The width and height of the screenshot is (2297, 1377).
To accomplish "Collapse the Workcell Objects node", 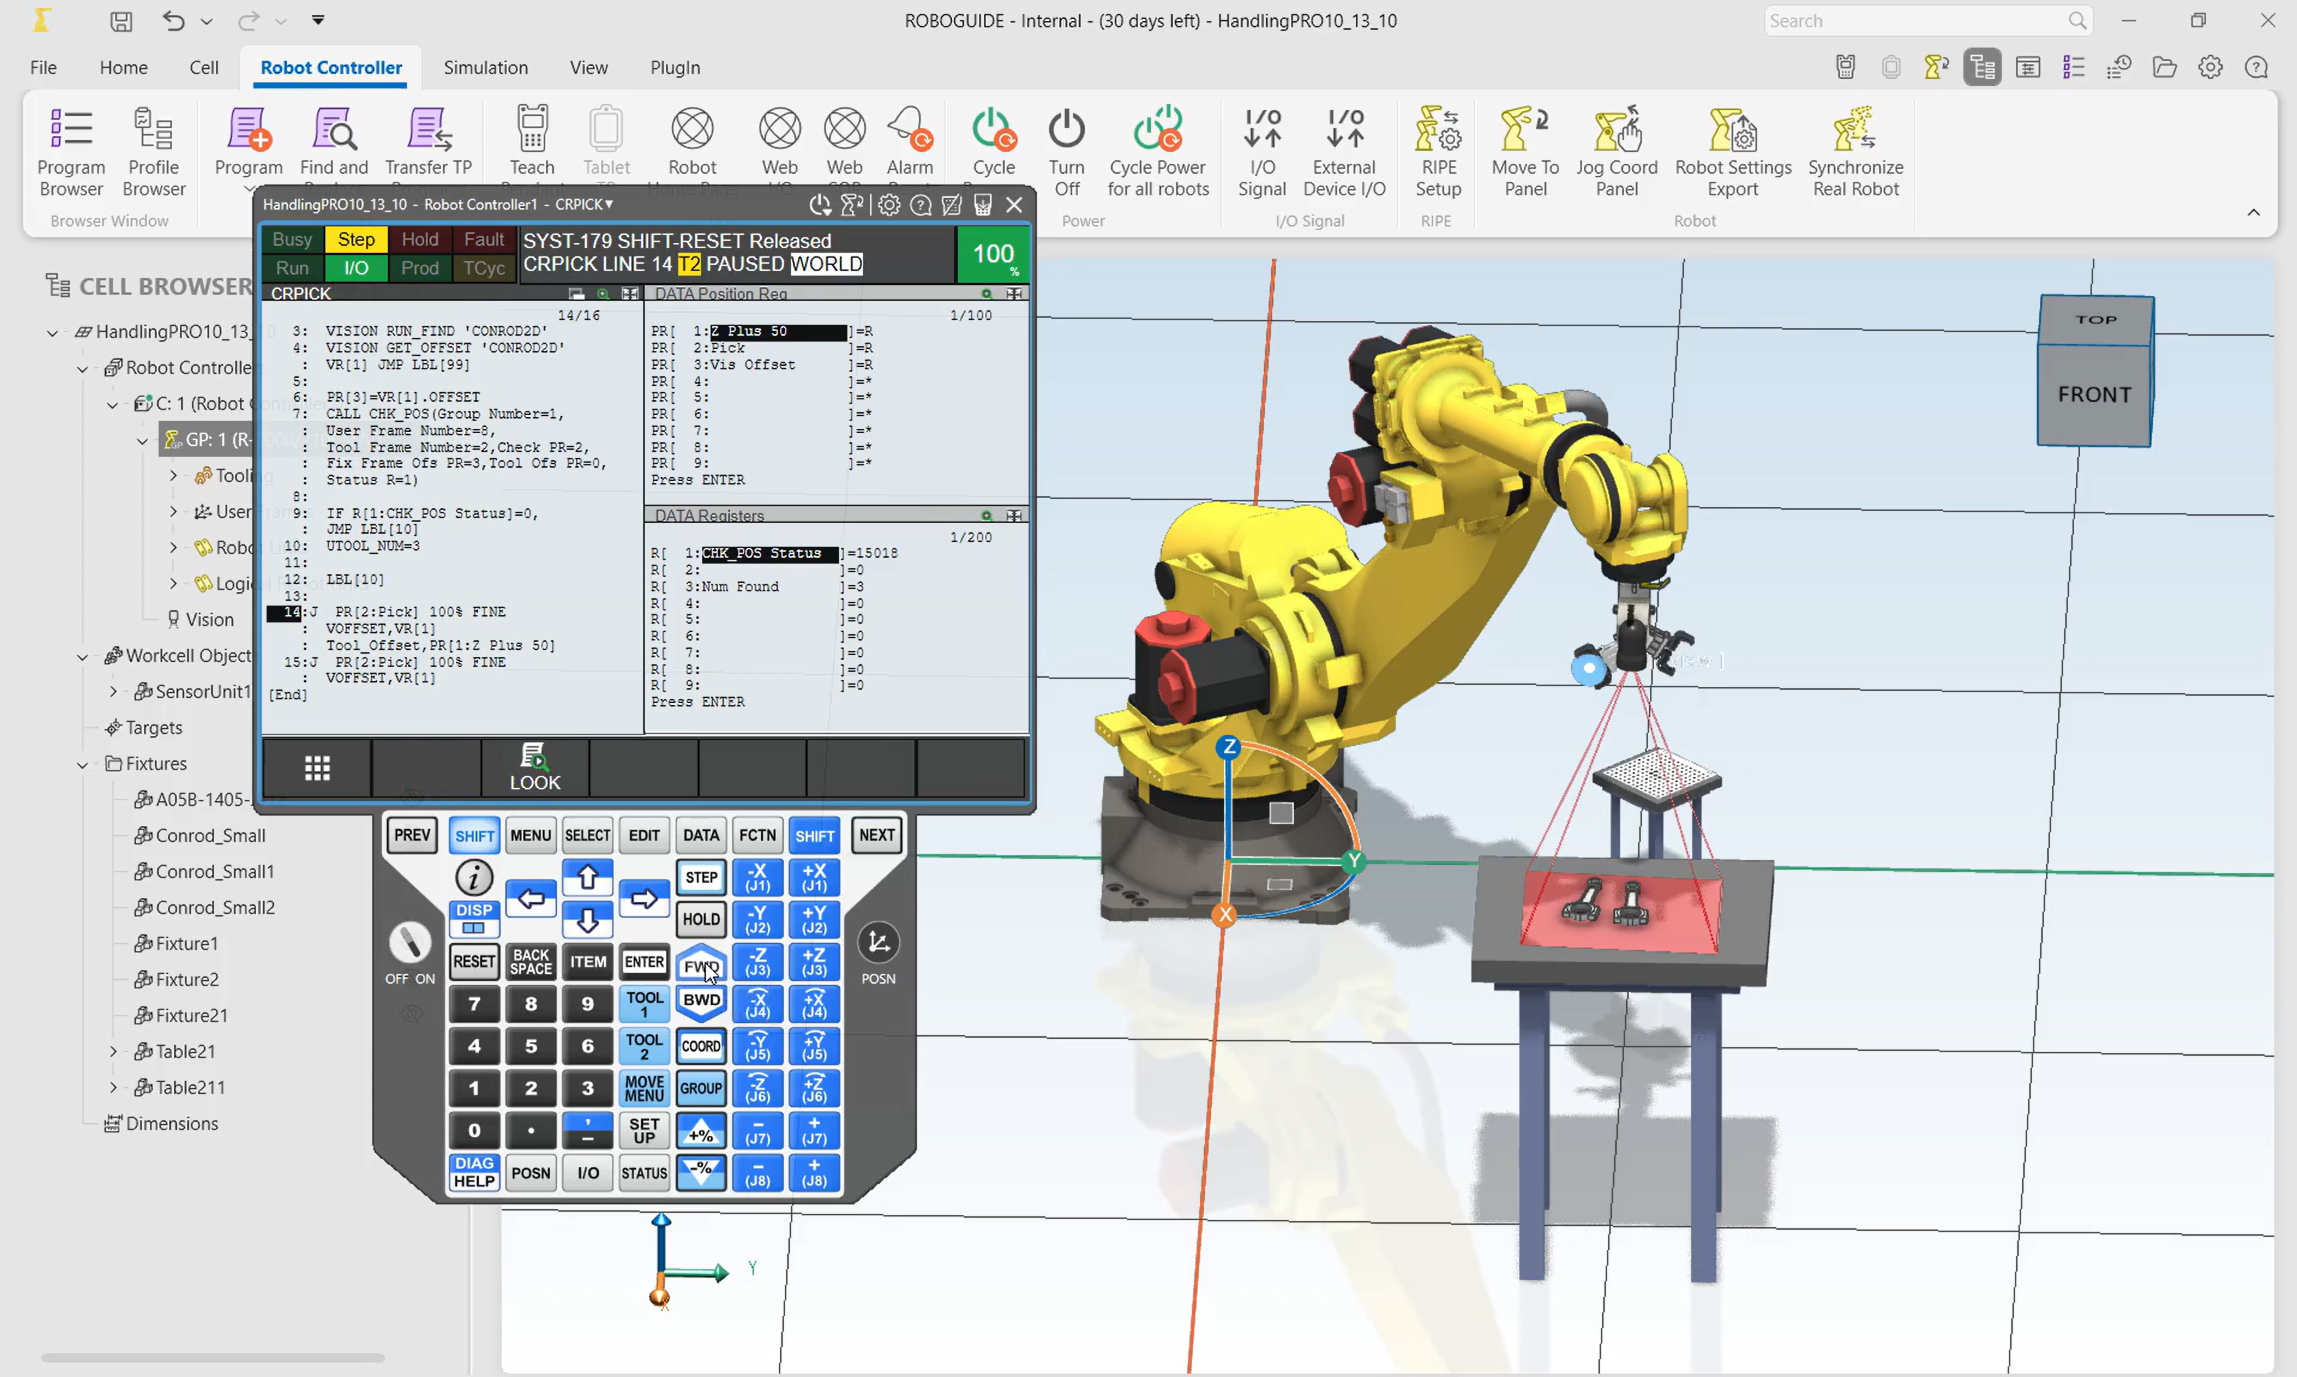I will click(x=83, y=656).
